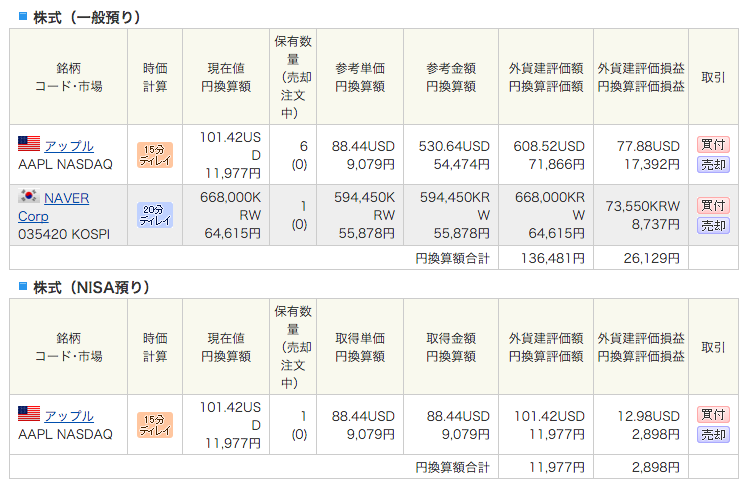Click the blue square beside 株式（一般預り）
This screenshot has width=752, height=500.
tap(23, 16)
